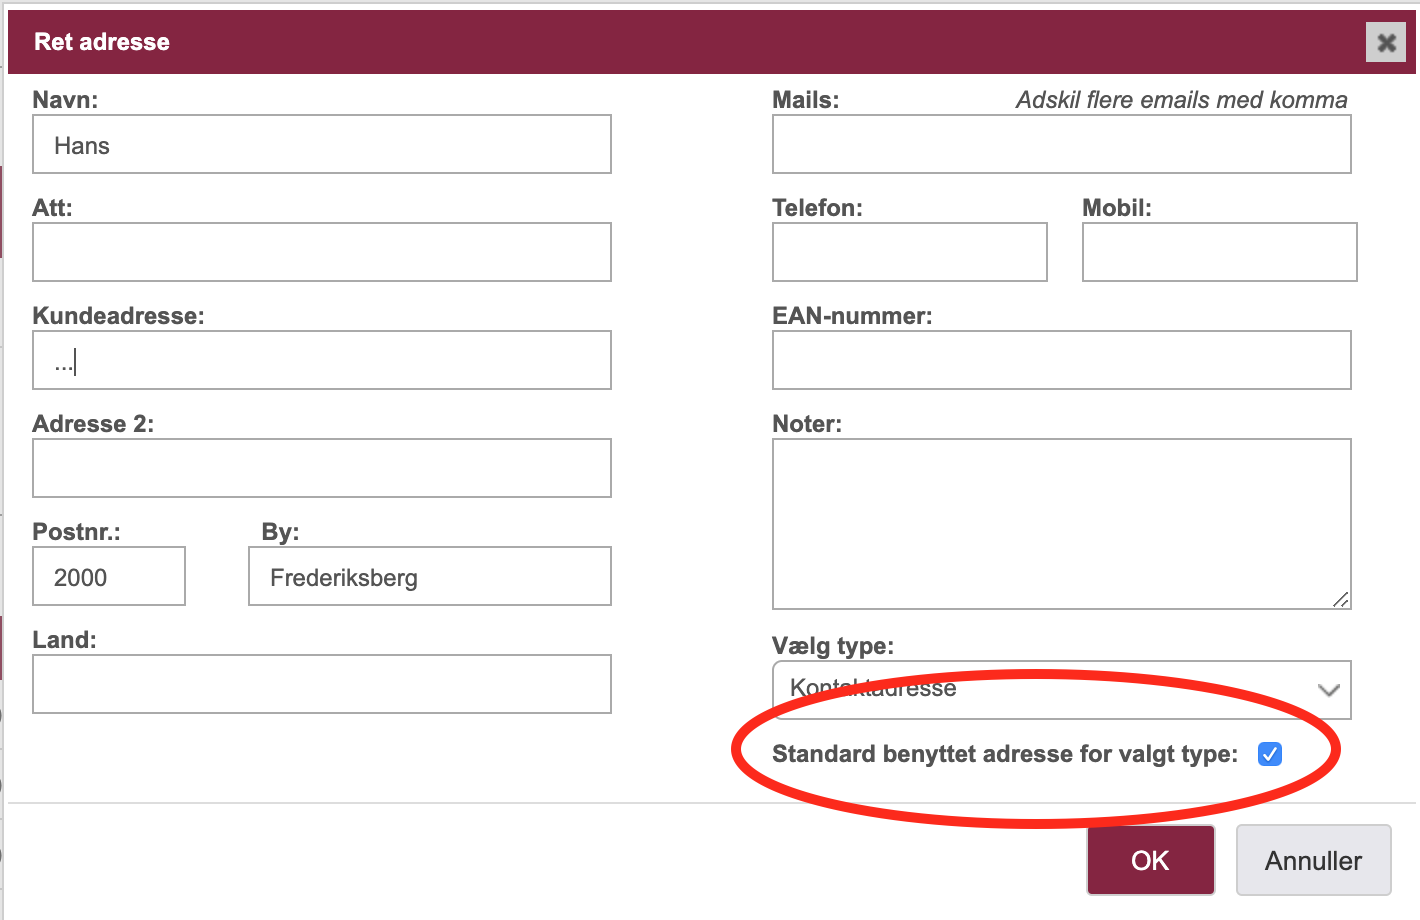This screenshot has width=1420, height=920.
Task: Focus the Navn field containing Hans
Action: coord(322,144)
